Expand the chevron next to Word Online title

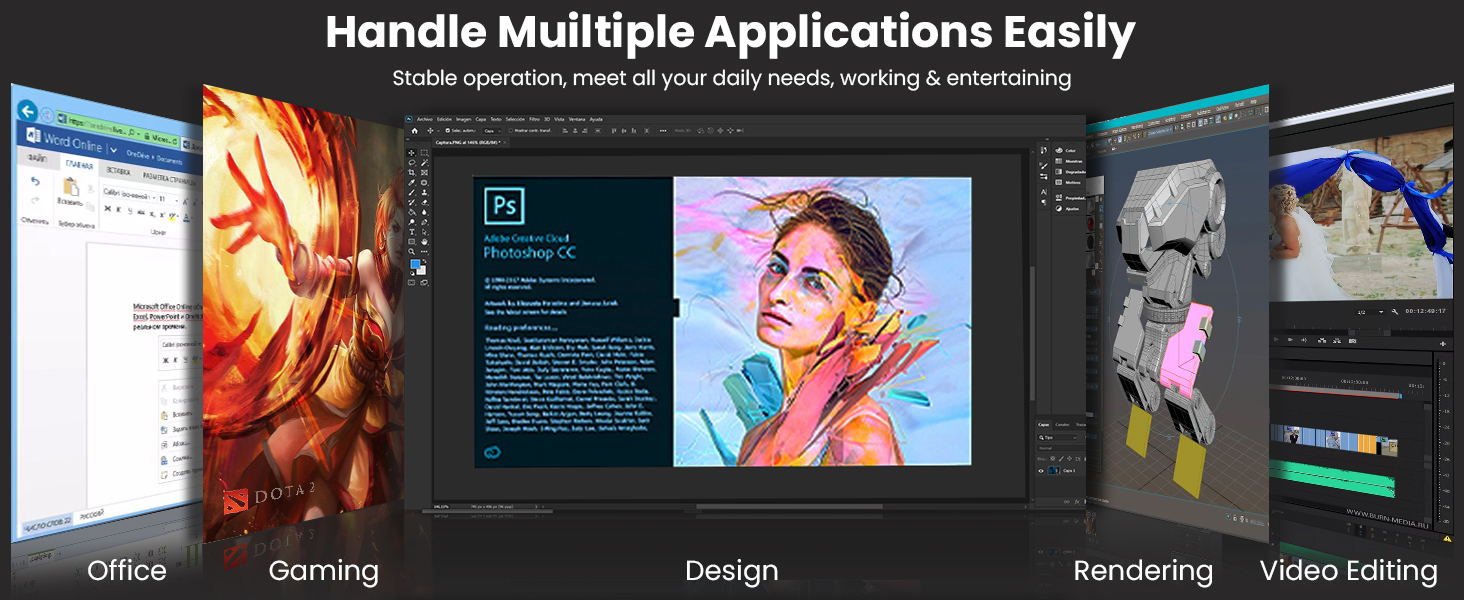click(113, 150)
